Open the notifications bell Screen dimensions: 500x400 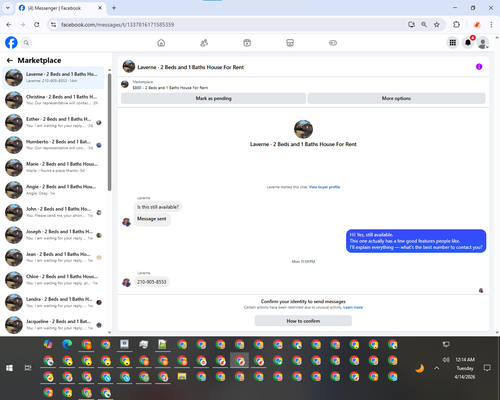tap(468, 43)
